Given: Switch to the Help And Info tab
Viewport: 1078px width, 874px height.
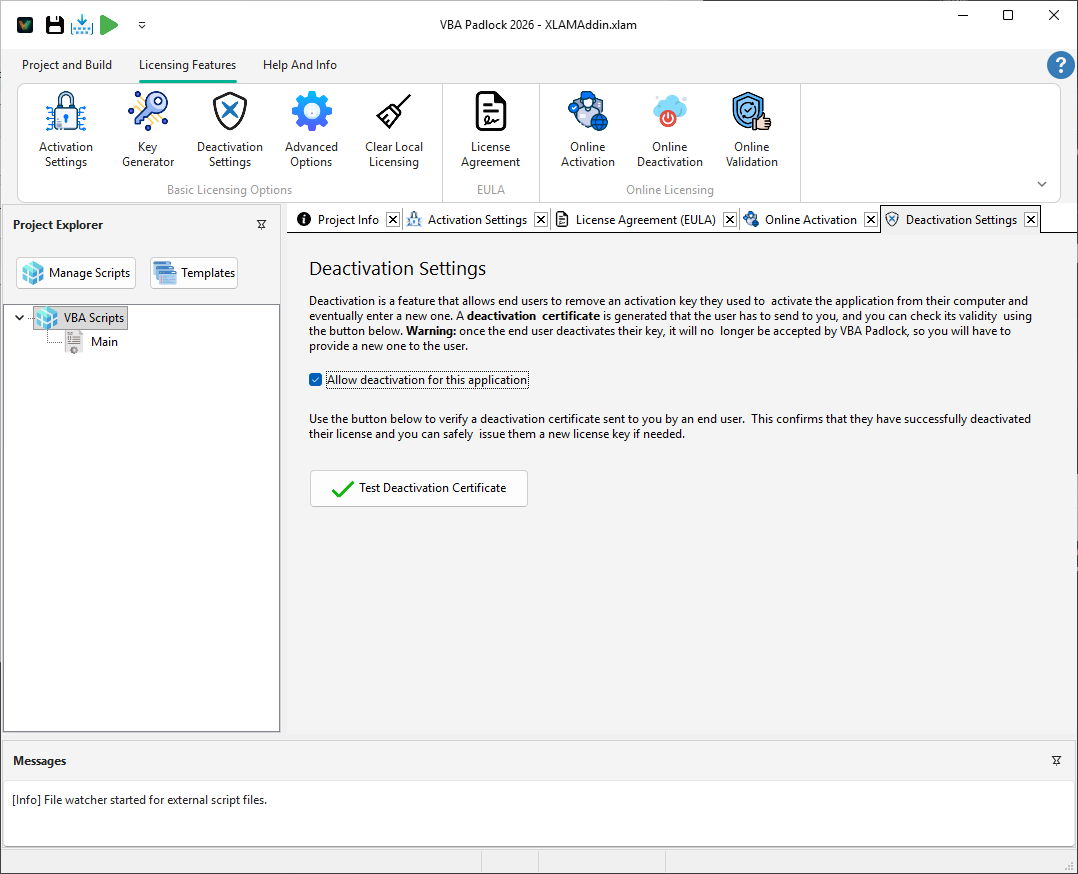Looking at the screenshot, I should click(299, 64).
